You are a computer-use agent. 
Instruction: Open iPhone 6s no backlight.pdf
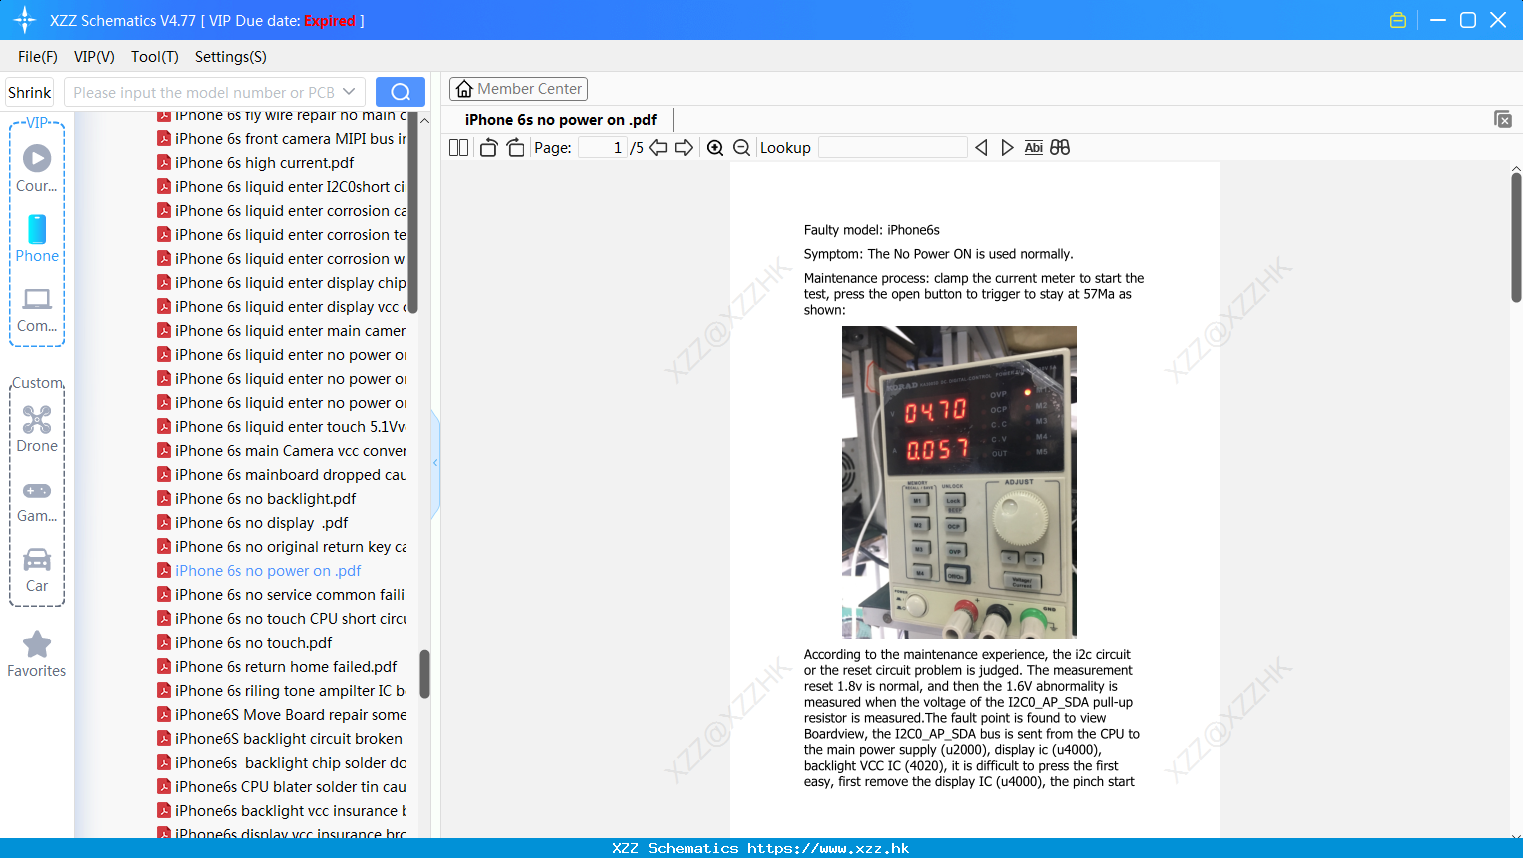[x=256, y=499]
